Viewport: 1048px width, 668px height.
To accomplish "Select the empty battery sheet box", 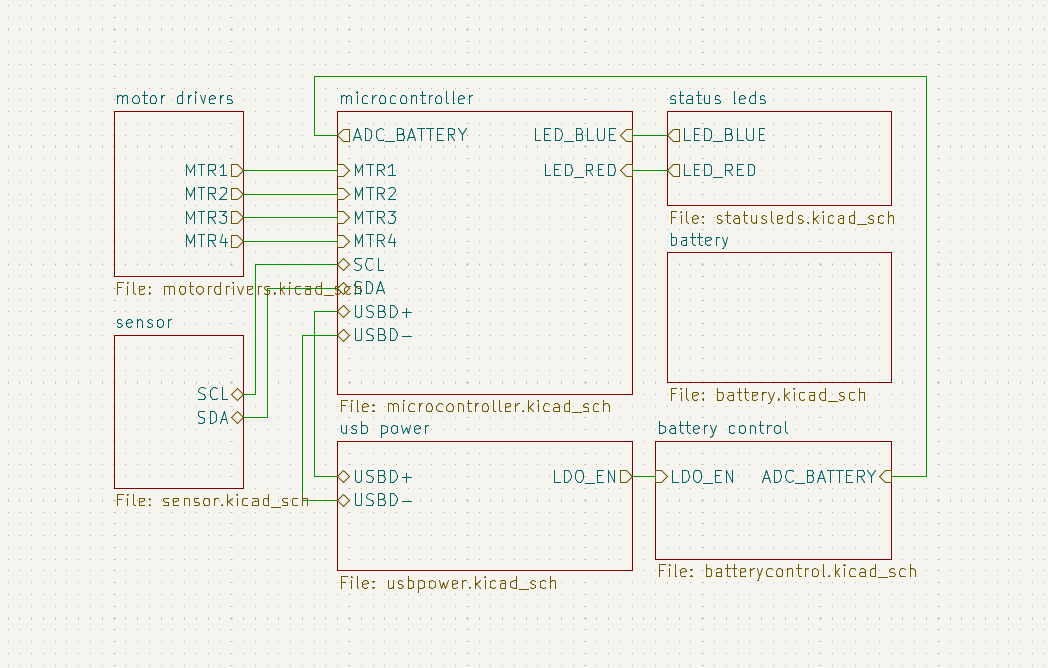I will click(x=779, y=318).
